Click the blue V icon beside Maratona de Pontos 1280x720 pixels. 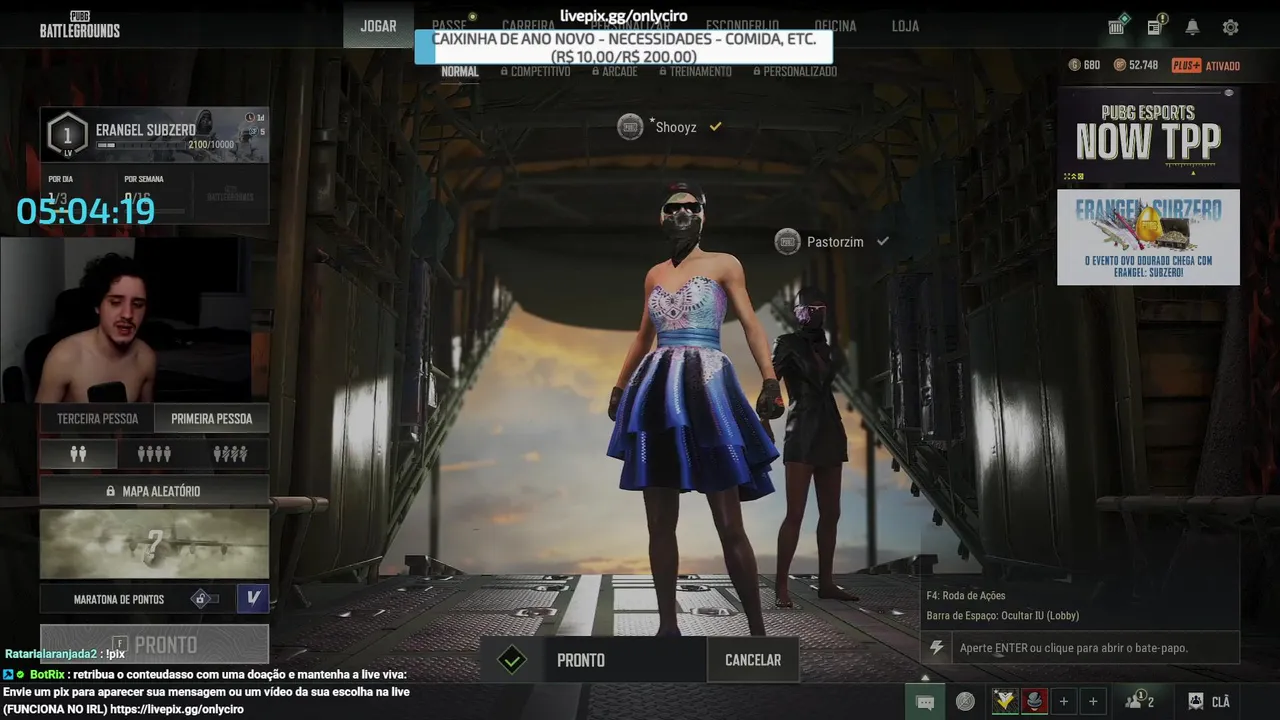253,598
